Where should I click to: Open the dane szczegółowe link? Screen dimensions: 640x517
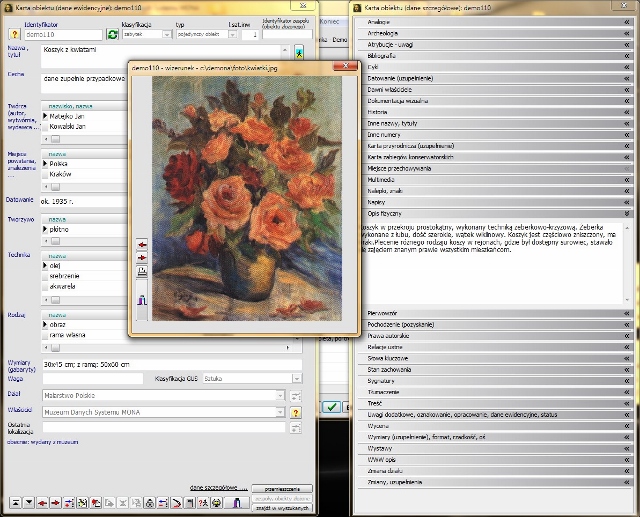(x=219, y=488)
